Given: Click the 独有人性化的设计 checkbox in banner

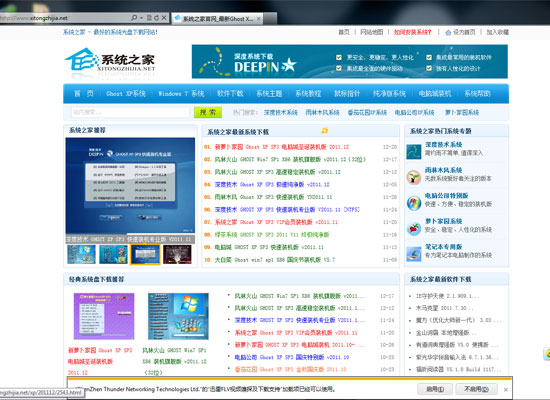Looking at the screenshot, I should click(x=429, y=68).
